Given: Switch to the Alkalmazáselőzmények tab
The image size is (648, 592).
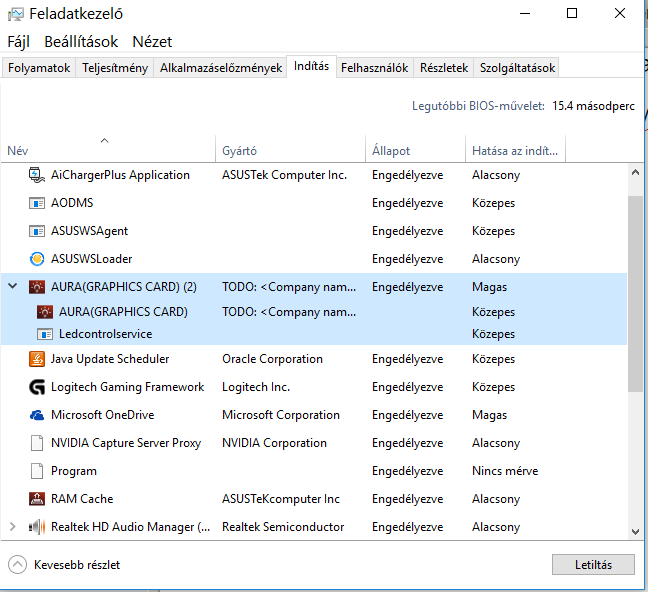Looking at the screenshot, I should 221,68.
